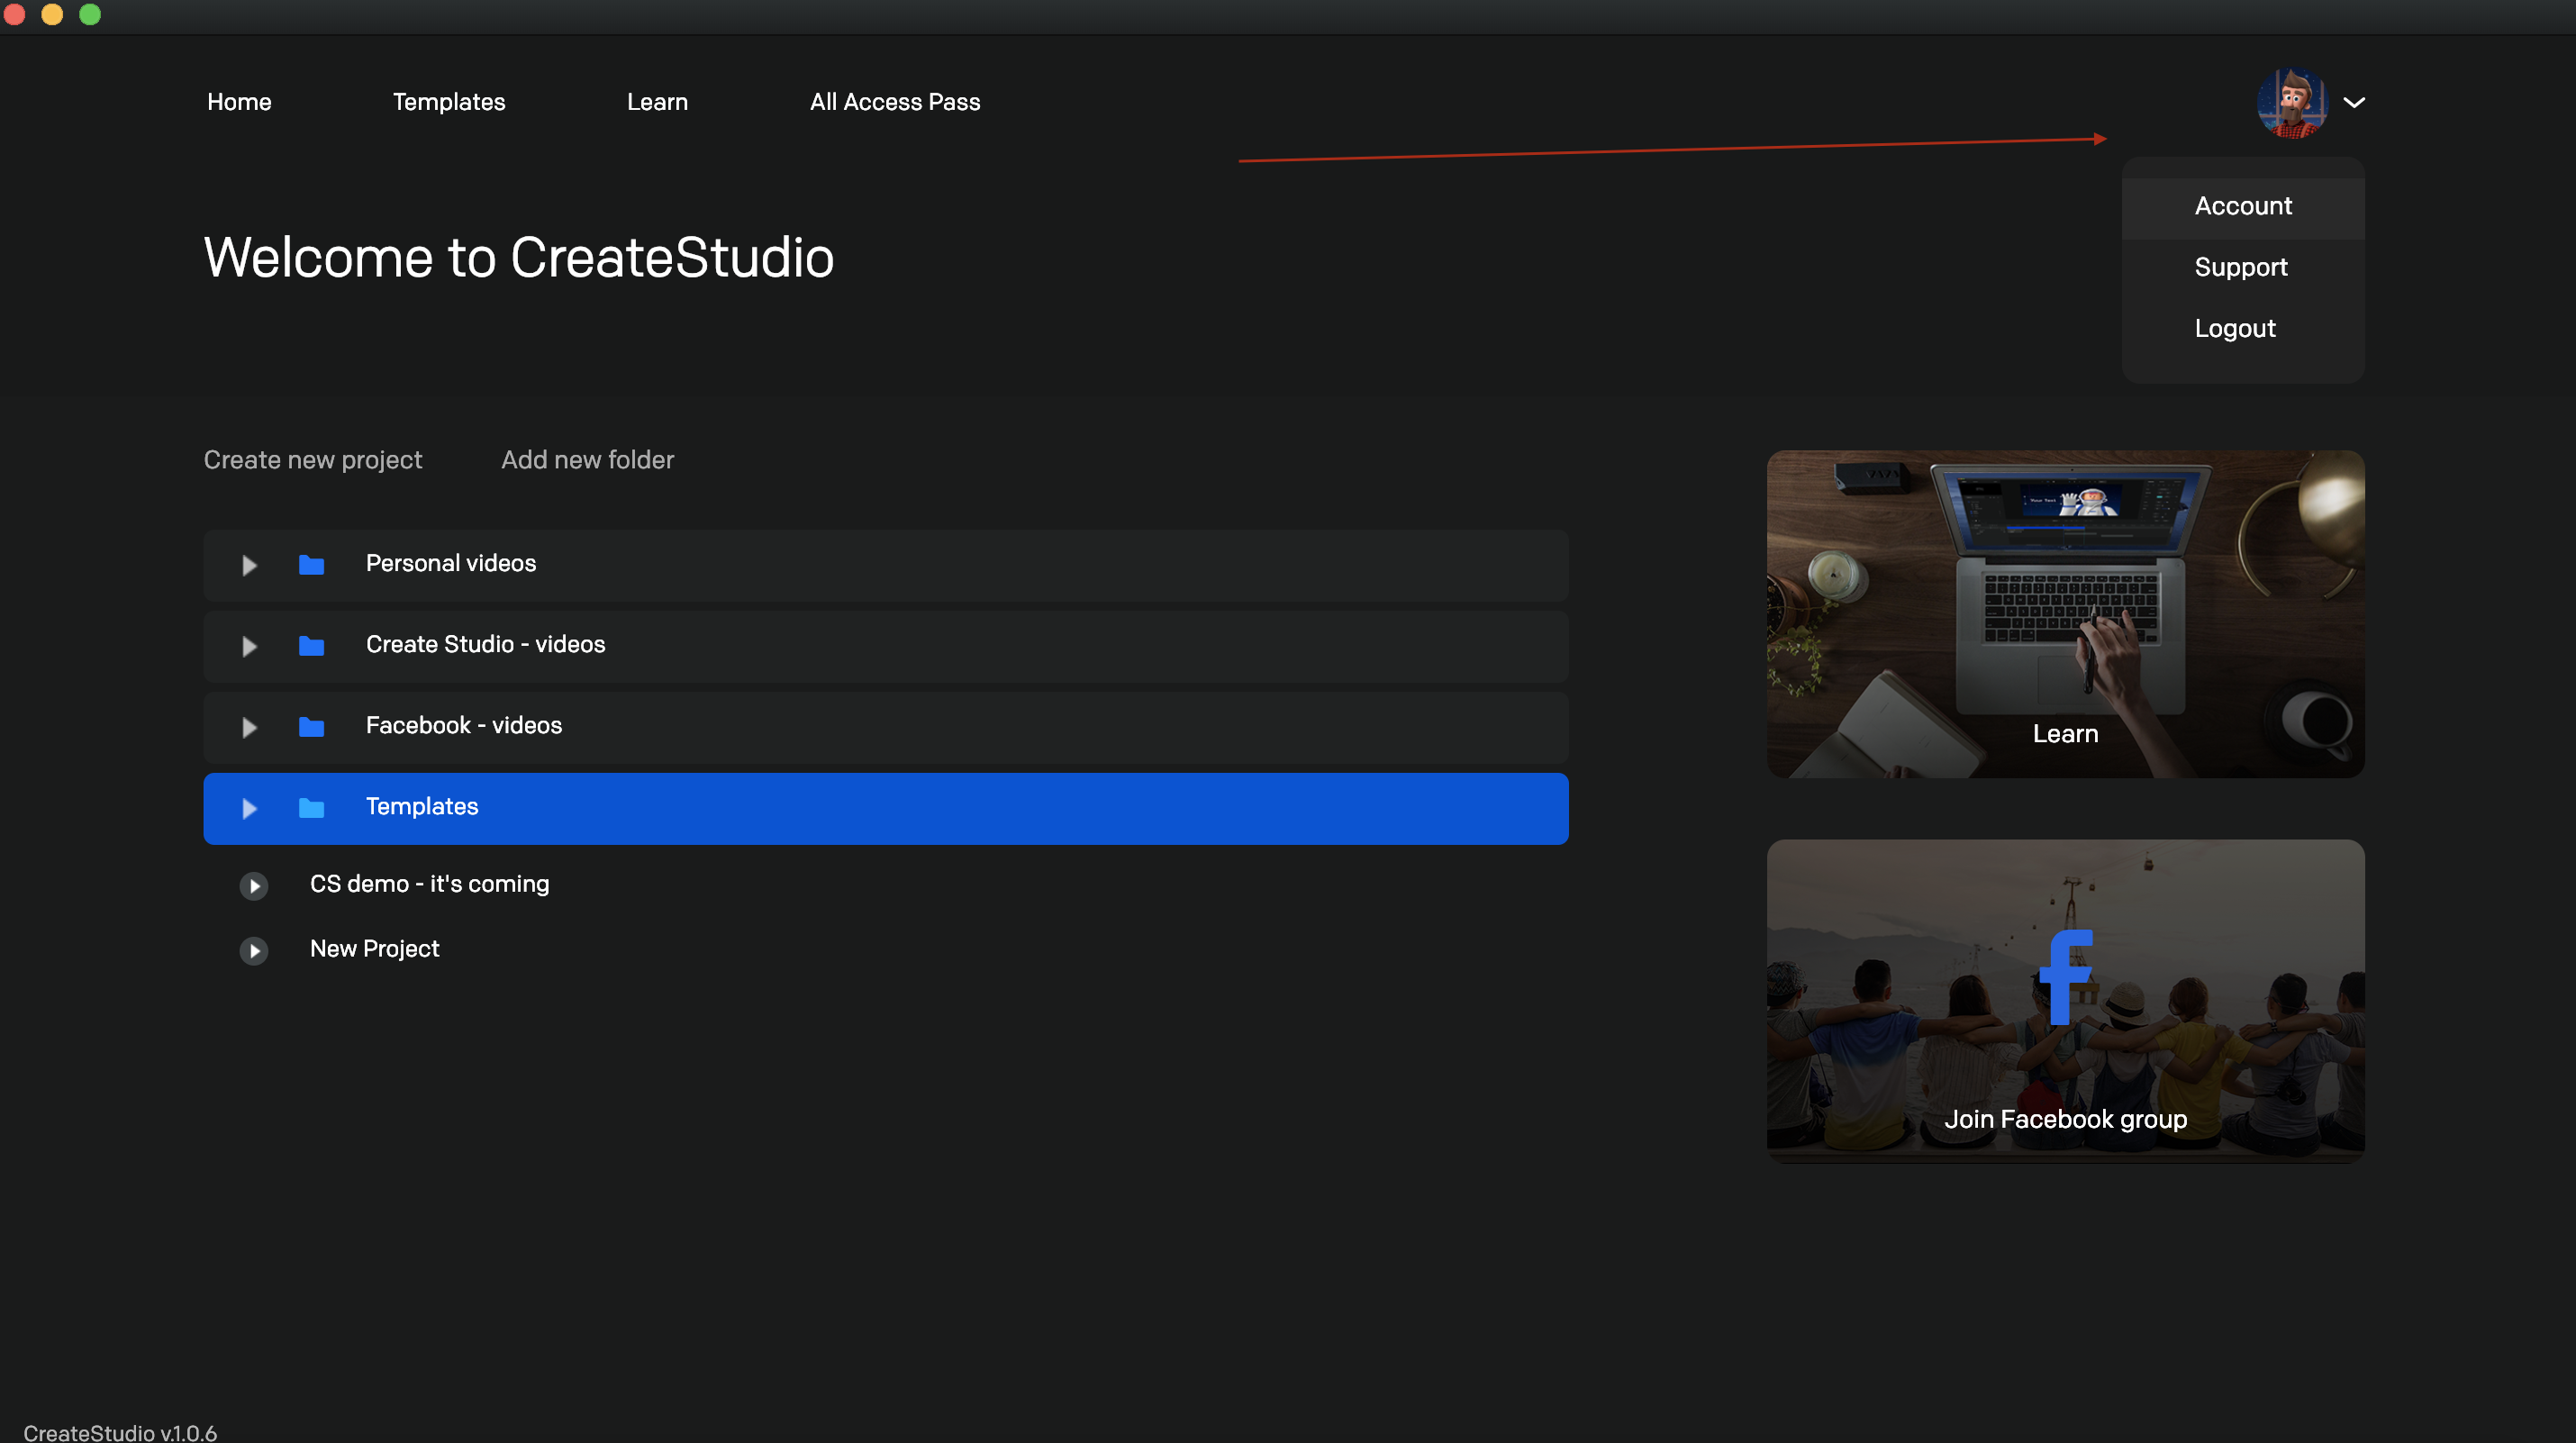Click Create new project
The height and width of the screenshot is (1443, 2576).
tap(313, 460)
